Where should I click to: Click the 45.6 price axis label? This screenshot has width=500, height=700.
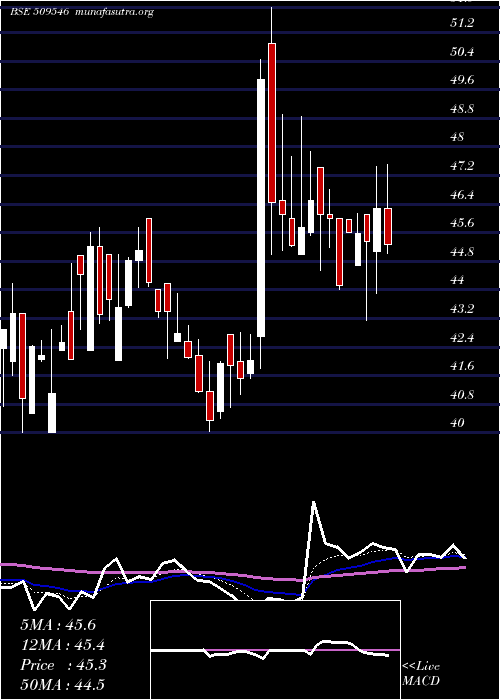(x=462, y=223)
